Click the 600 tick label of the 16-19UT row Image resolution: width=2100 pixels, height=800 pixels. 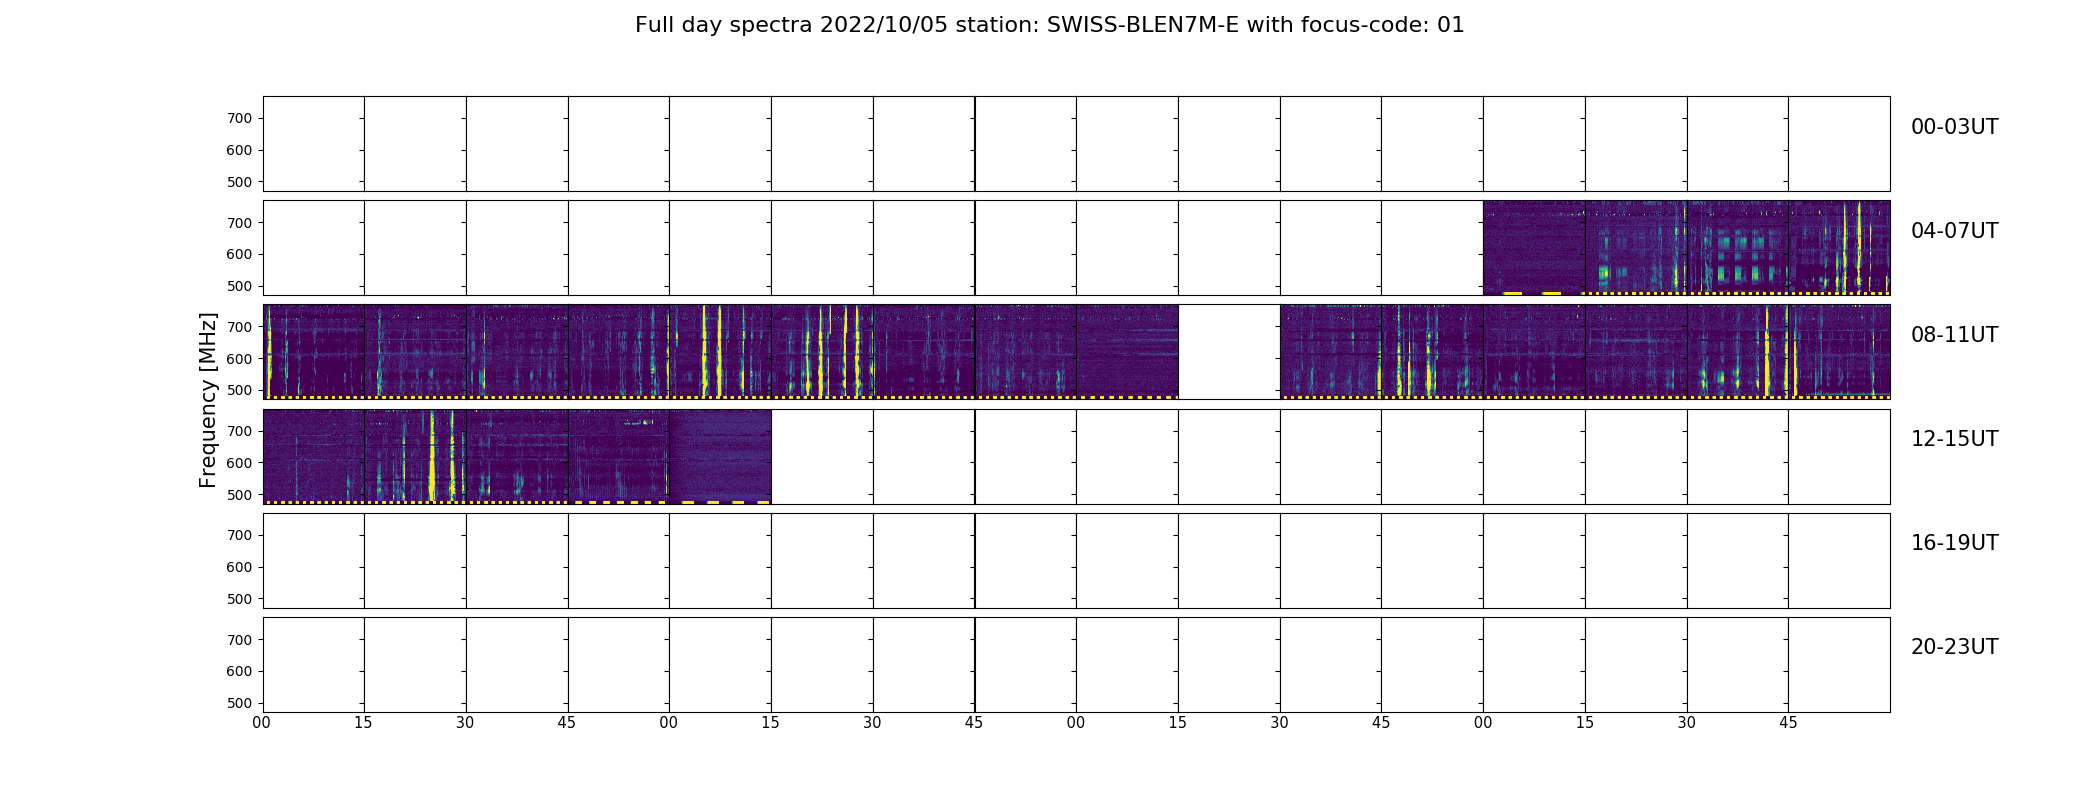[239, 567]
